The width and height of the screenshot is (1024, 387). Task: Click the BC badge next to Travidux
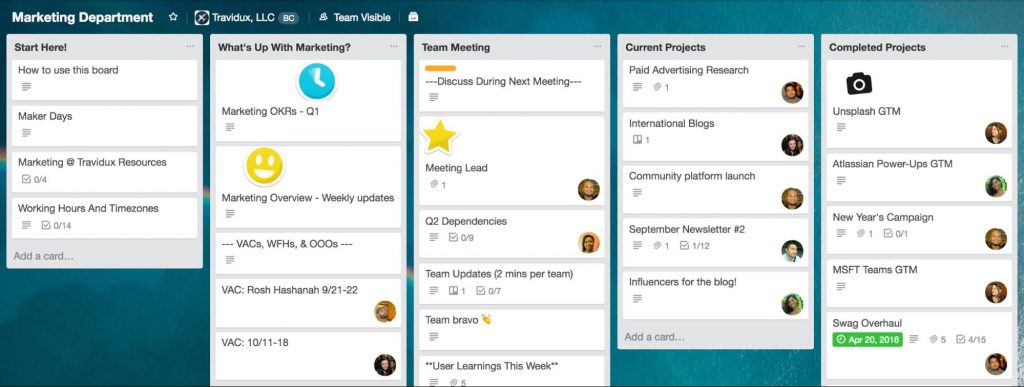tap(288, 18)
